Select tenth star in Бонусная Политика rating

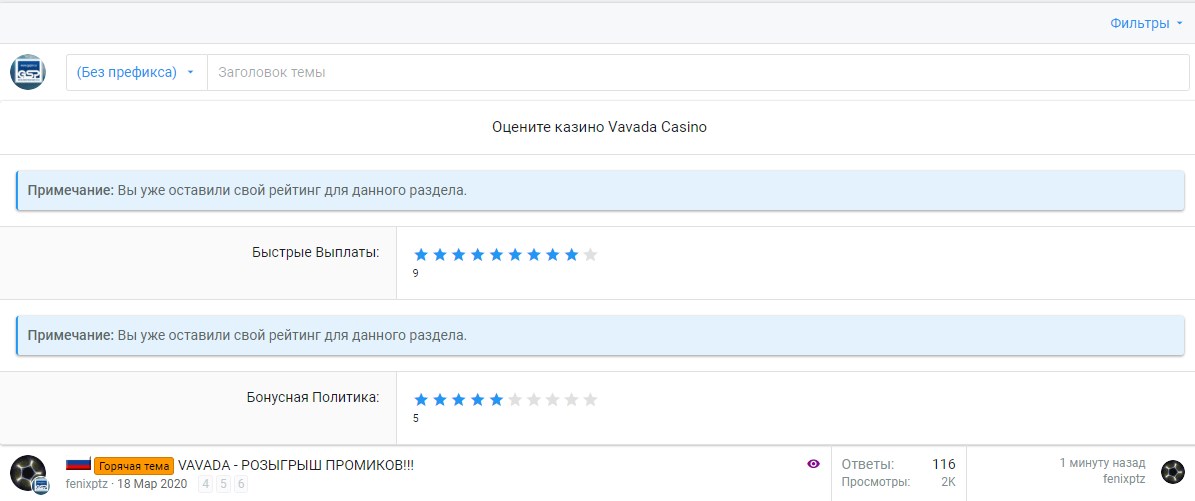[x=590, y=400]
